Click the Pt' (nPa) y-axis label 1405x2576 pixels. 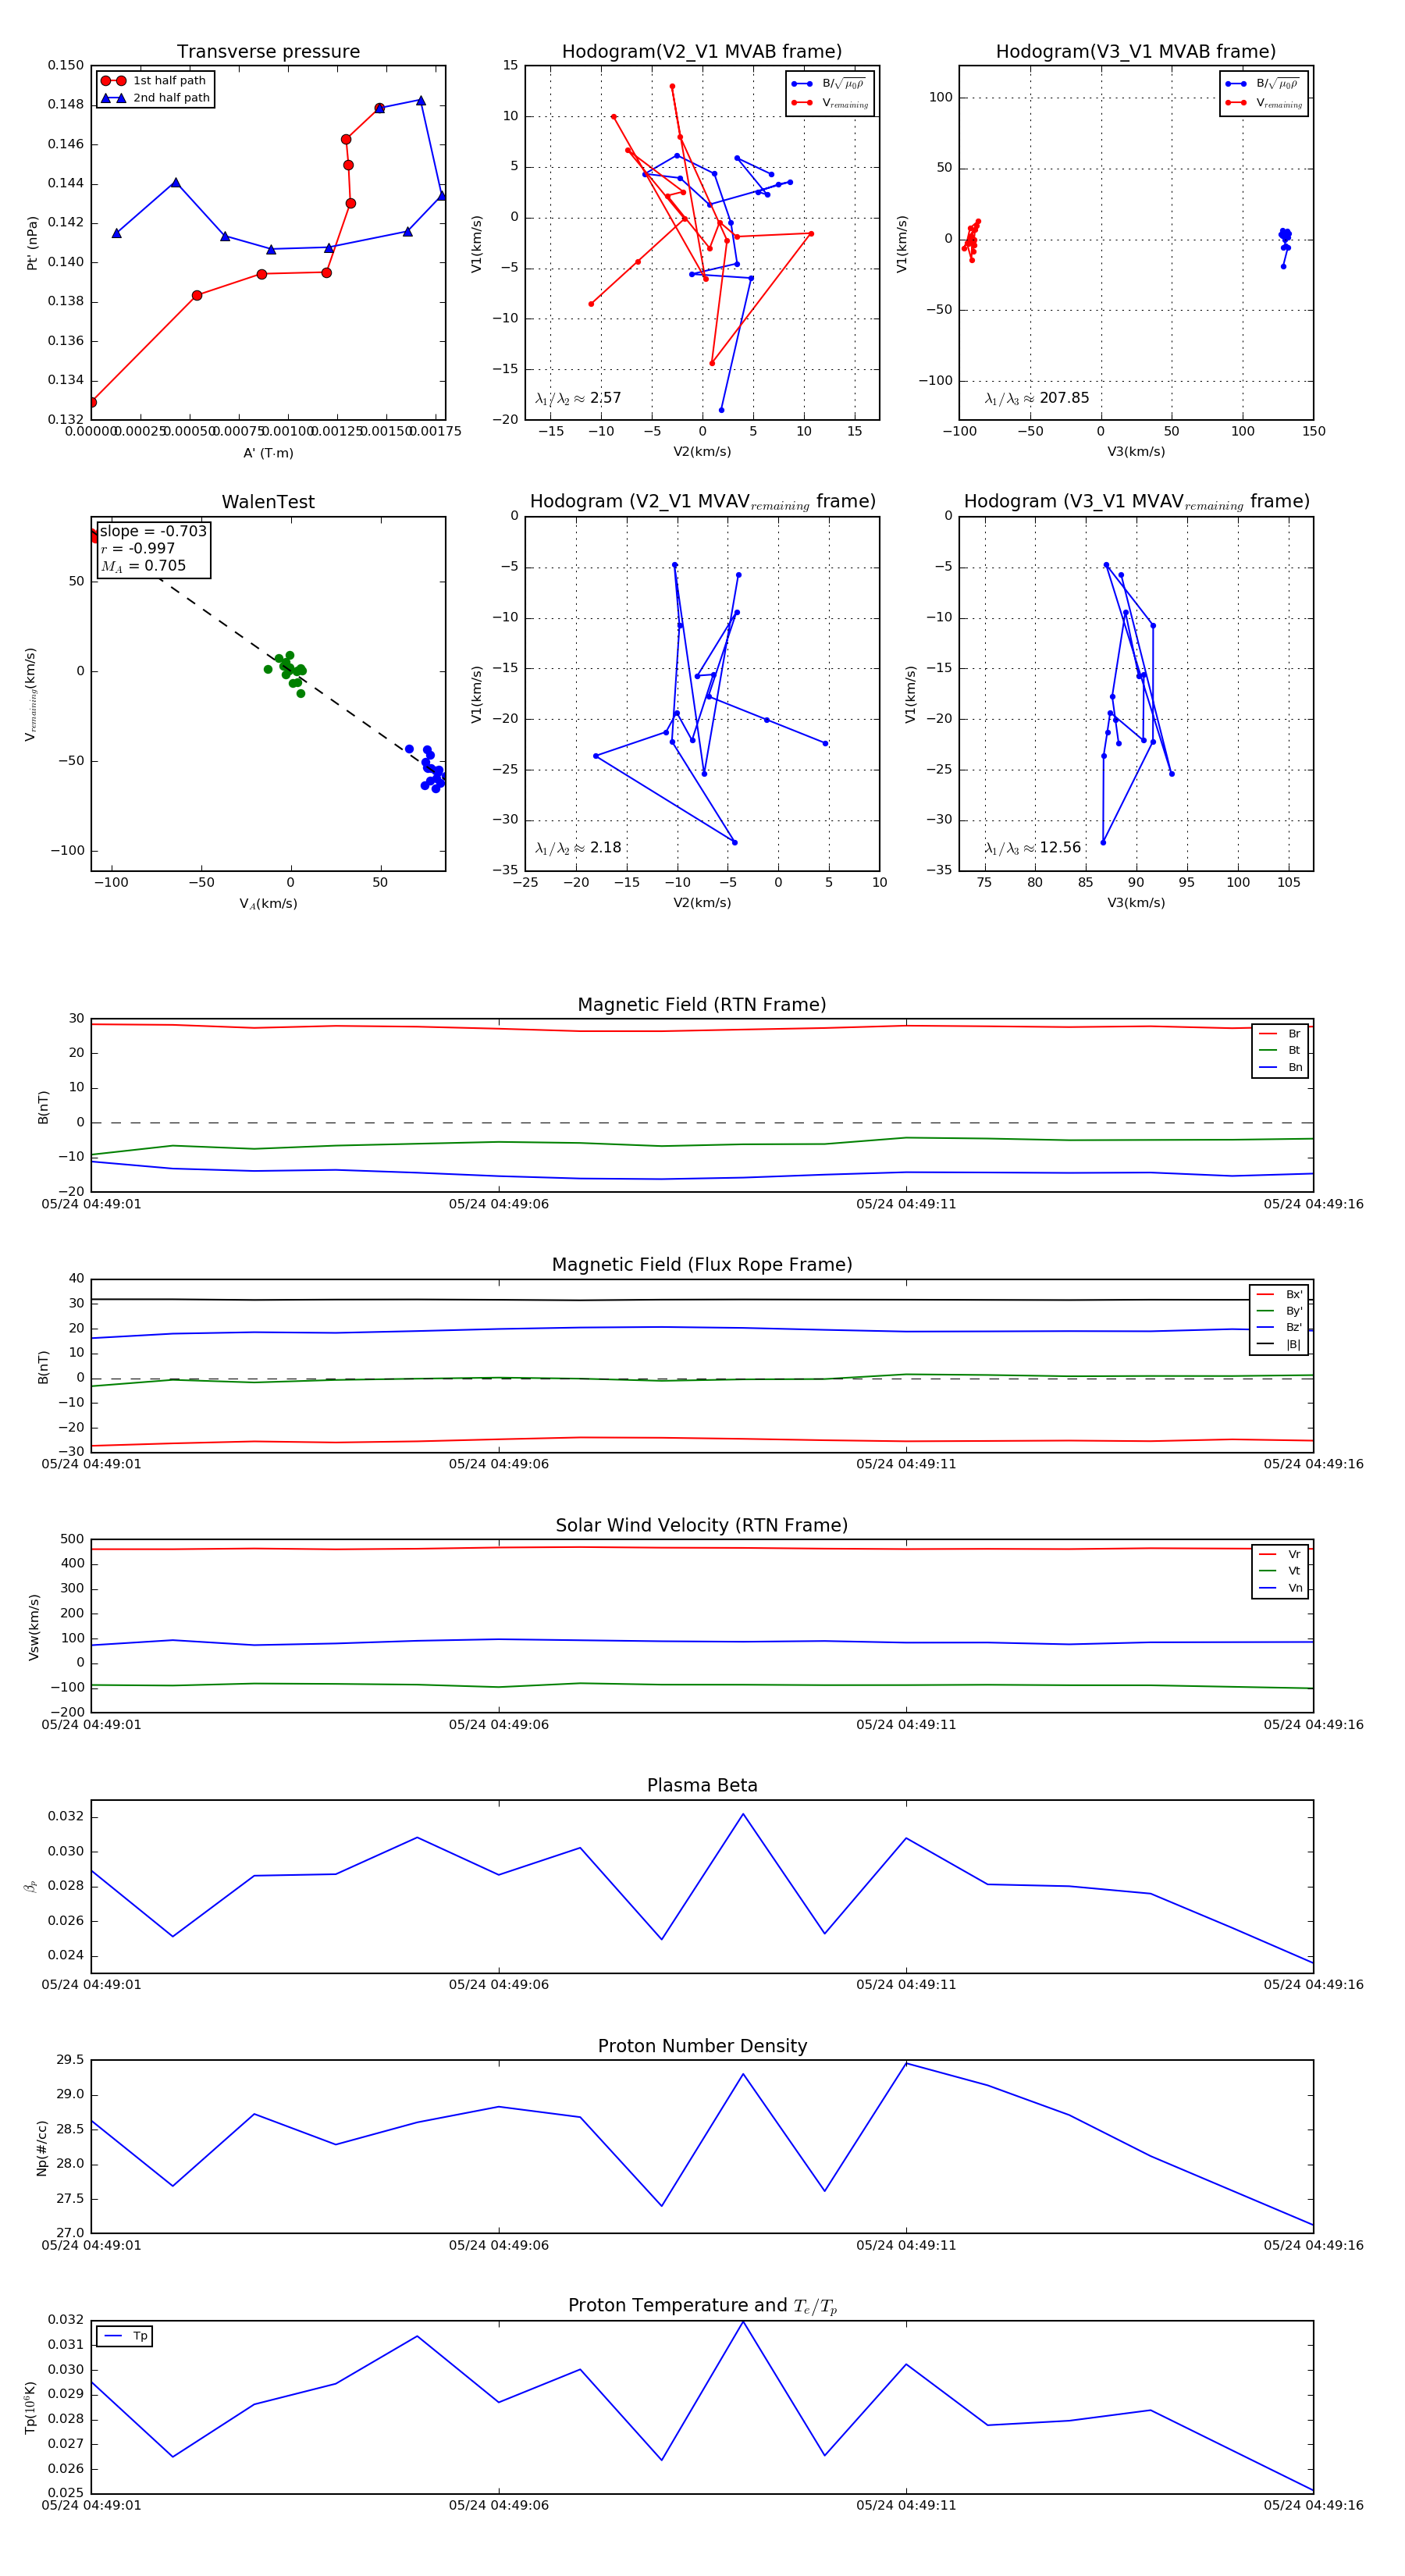click(x=32, y=243)
